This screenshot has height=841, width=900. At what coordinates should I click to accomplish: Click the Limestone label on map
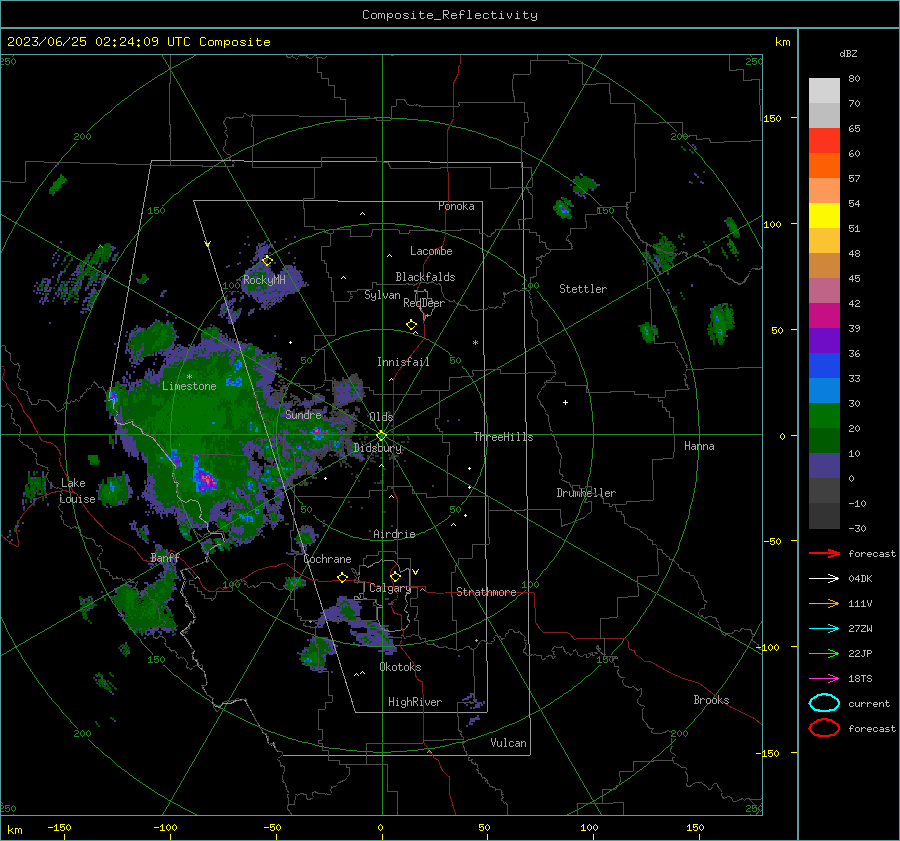tap(189, 386)
